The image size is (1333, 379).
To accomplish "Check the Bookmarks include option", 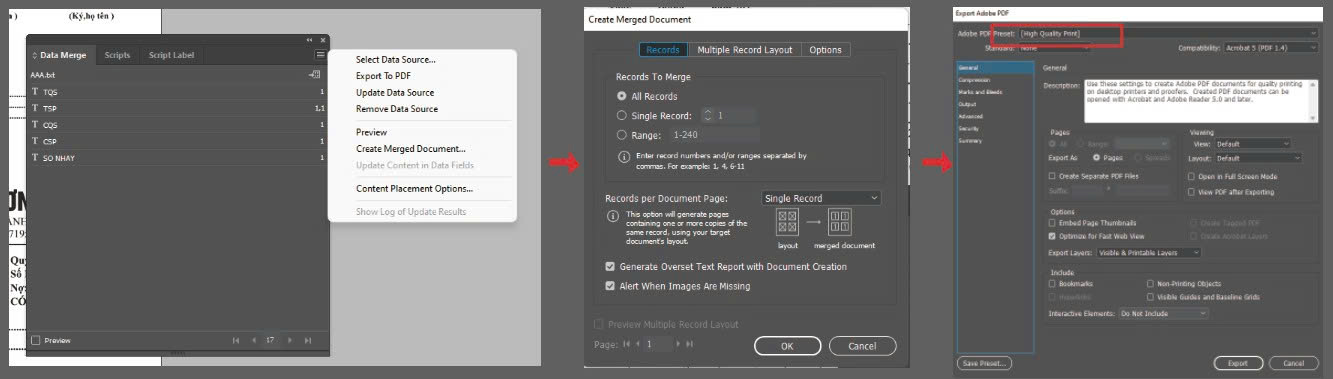I will click(1052, 283).
